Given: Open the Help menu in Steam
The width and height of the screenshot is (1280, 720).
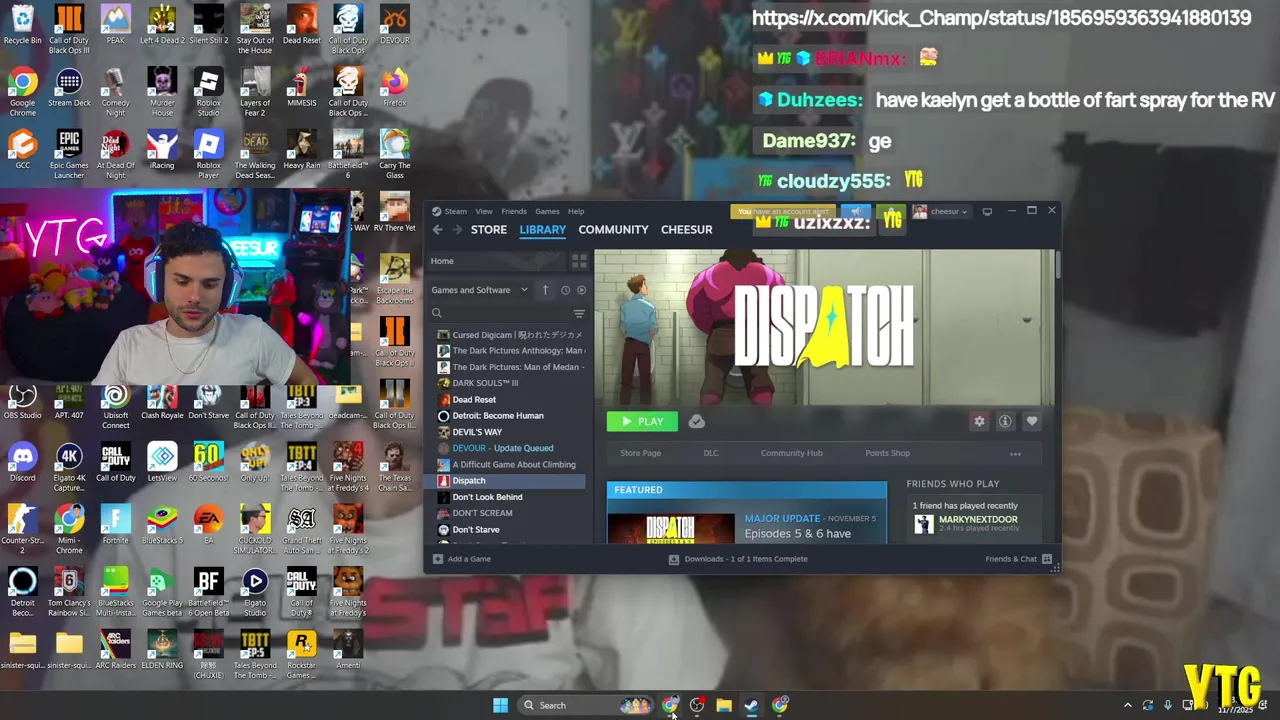Looking at the screenshot, I should pos(576,211).
